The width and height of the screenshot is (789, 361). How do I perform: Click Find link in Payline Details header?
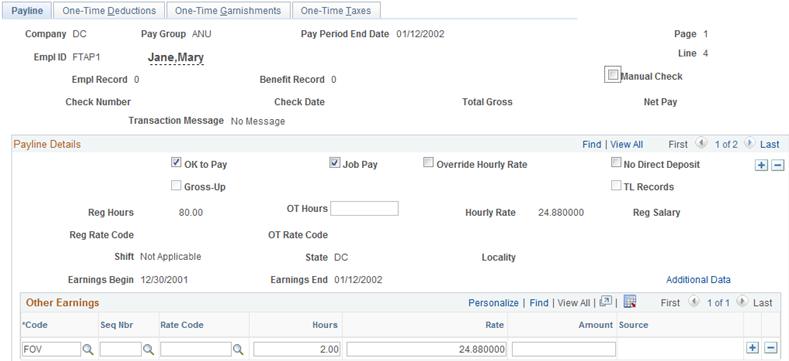[x=592, y=145]
